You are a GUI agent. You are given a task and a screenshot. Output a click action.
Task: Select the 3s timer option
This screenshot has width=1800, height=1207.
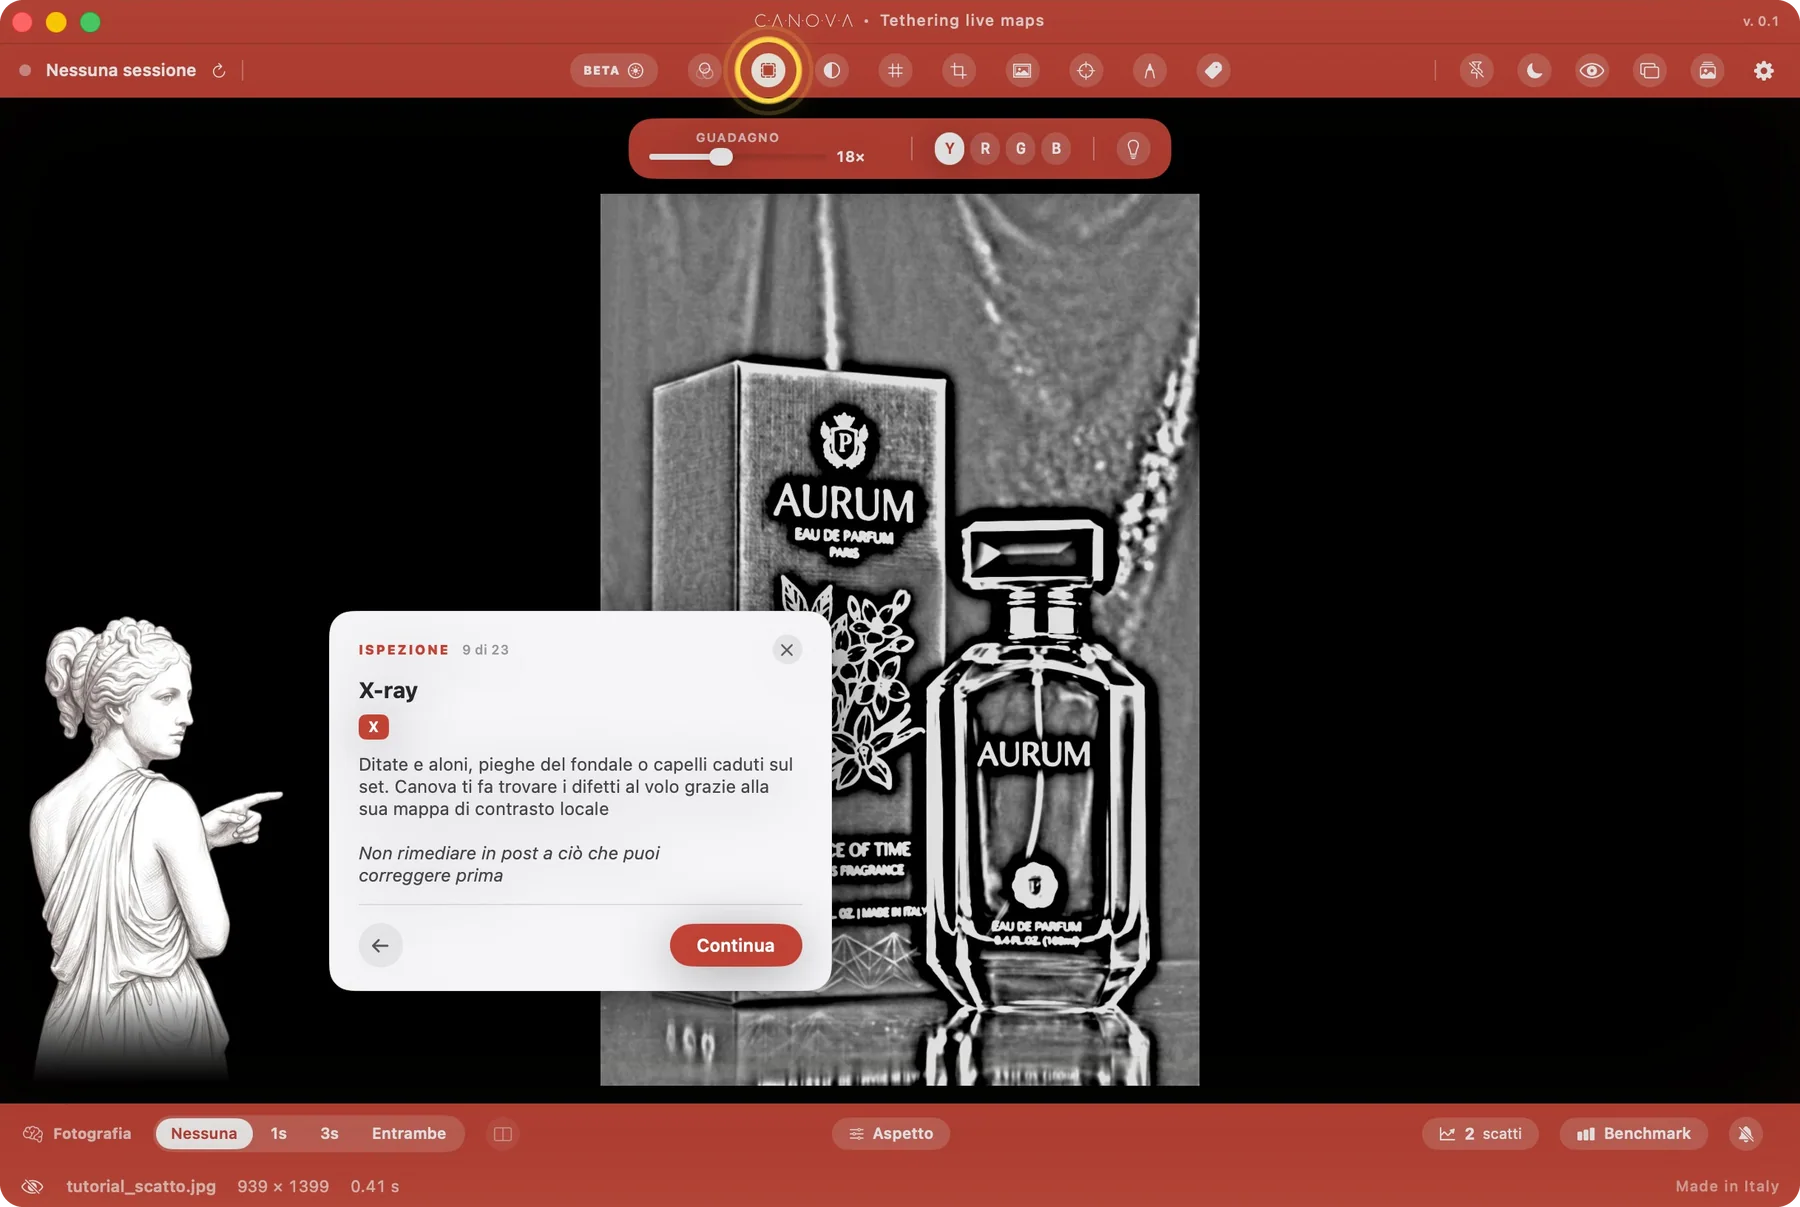coord(330,1133)
